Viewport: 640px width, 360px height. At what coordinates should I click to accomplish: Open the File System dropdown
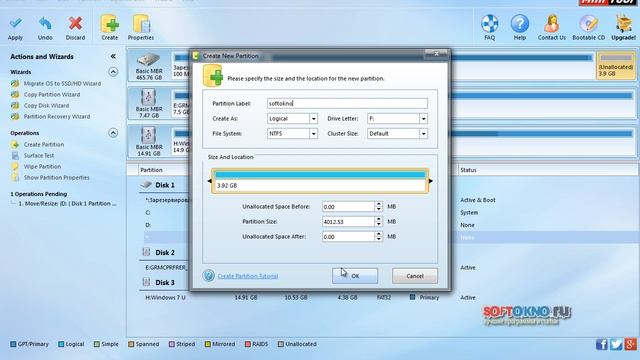coord(313,133)
